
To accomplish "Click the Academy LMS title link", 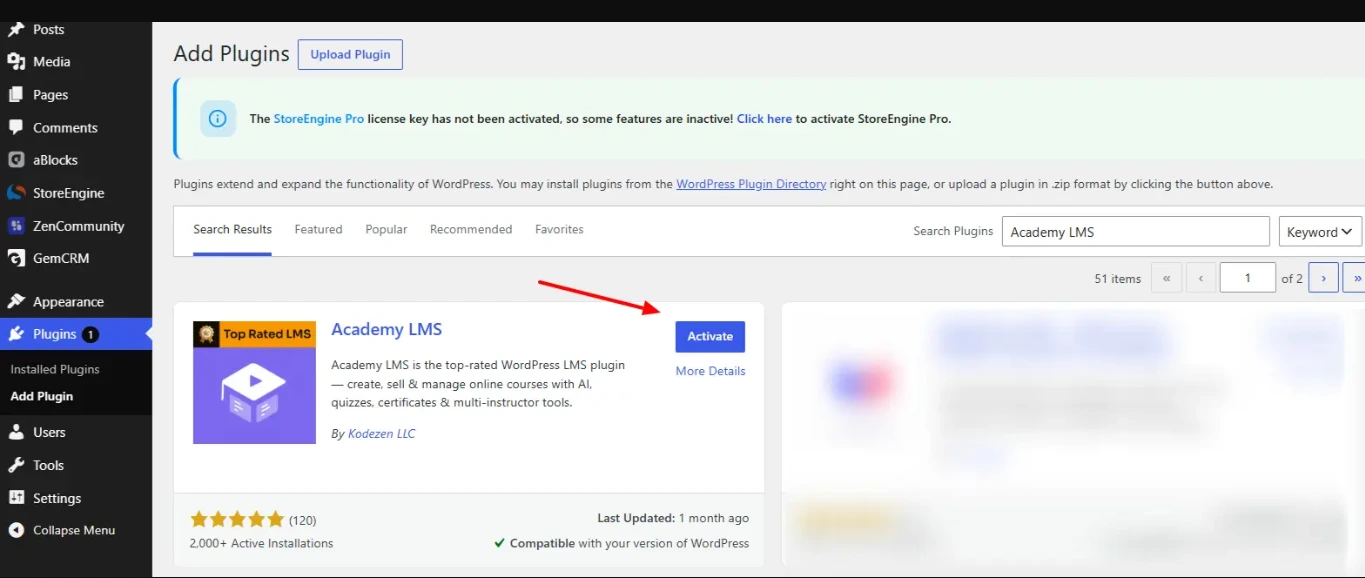I will (386, 329).
